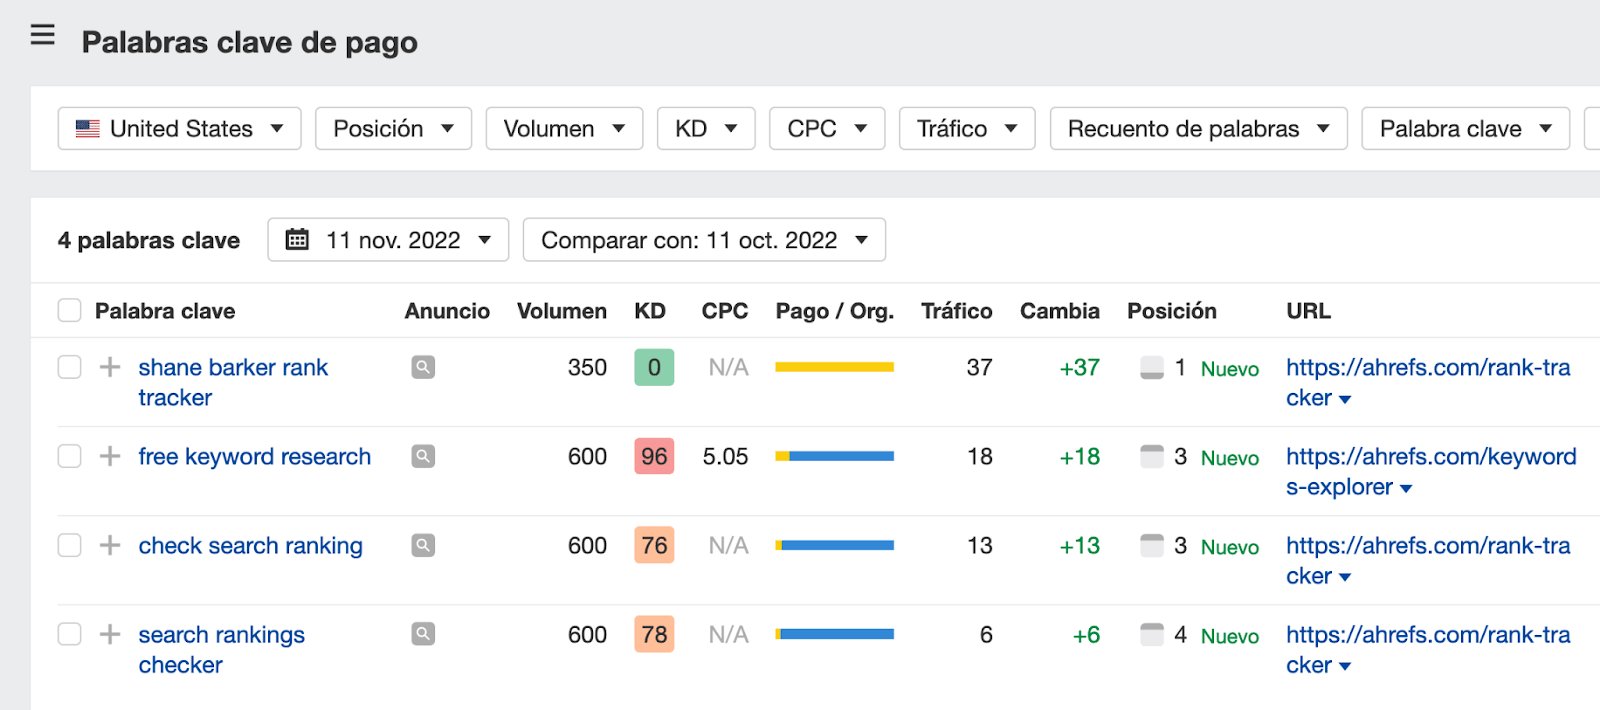Click ad preview icon for shane barker rank tracker

pos(423,367)
